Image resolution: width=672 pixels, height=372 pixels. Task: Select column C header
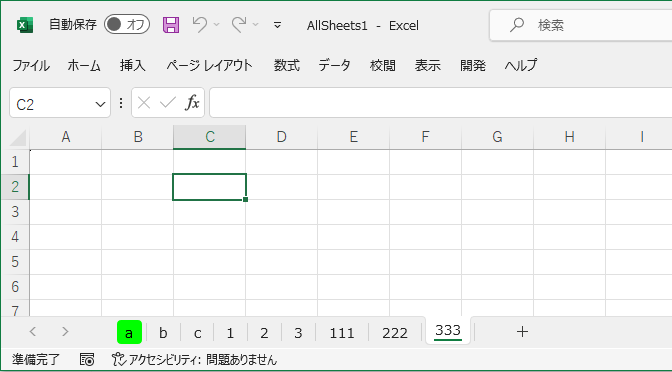point(210,137)
